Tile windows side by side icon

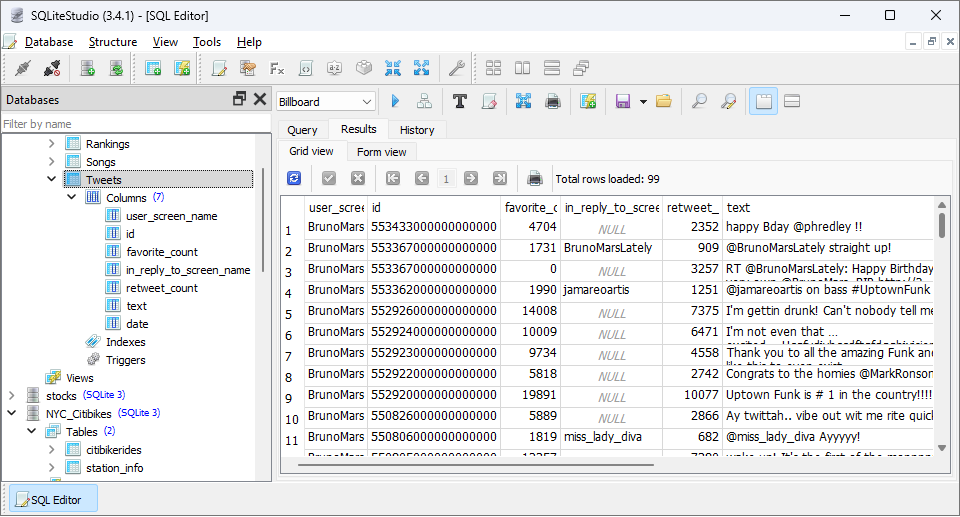(x=522, y=68)
